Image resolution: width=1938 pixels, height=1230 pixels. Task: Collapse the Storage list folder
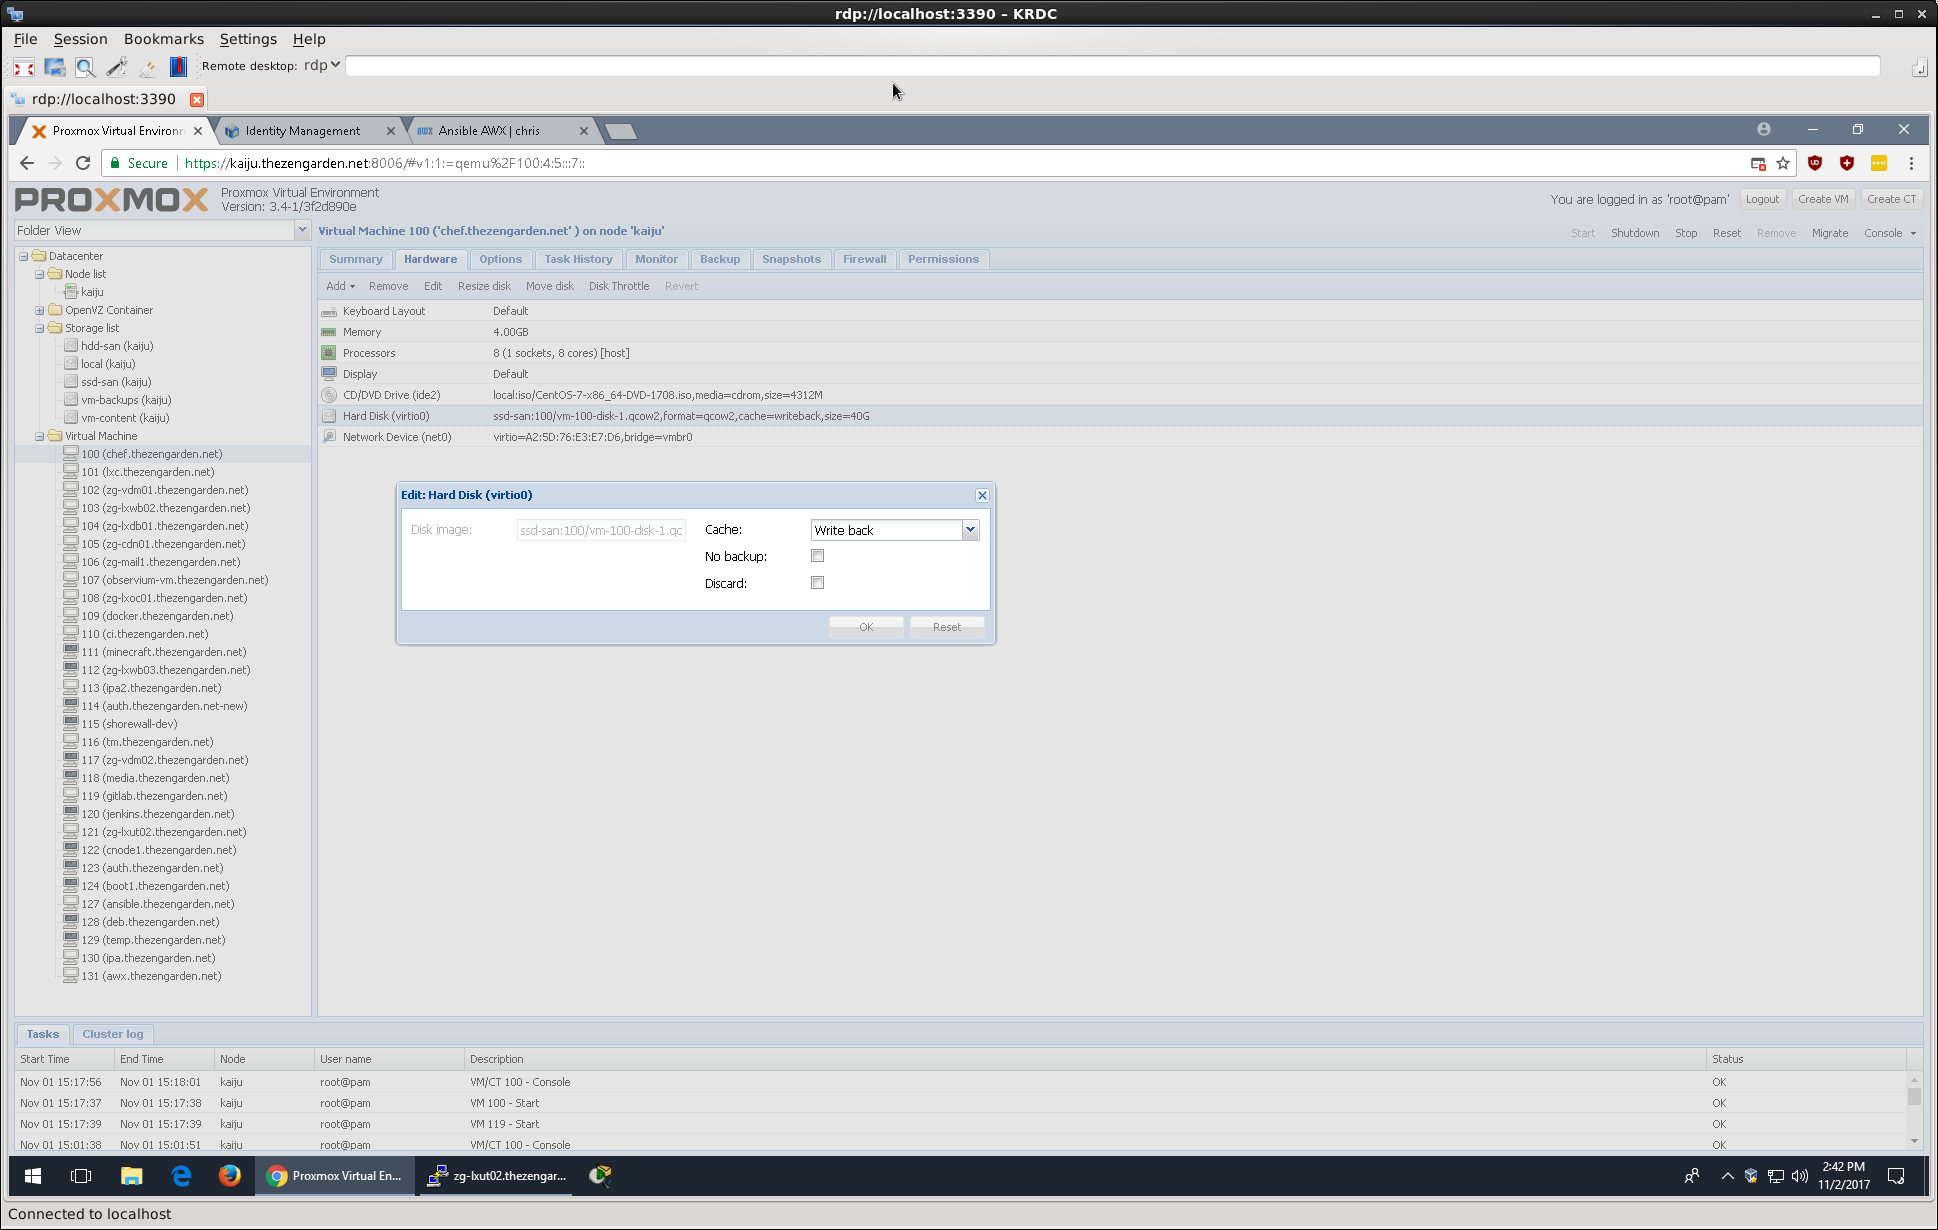(x=39, y=328)
